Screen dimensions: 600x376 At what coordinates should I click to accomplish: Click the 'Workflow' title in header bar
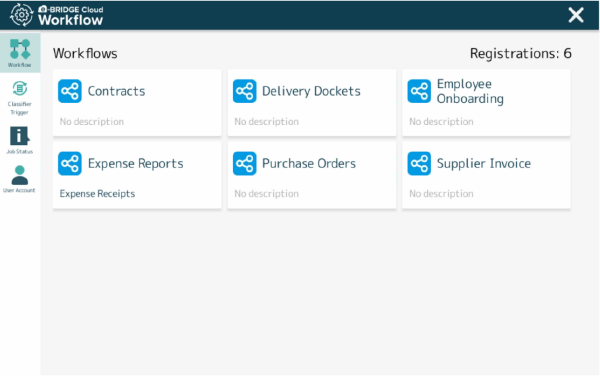pyautogui.click(x=70, y=20)
